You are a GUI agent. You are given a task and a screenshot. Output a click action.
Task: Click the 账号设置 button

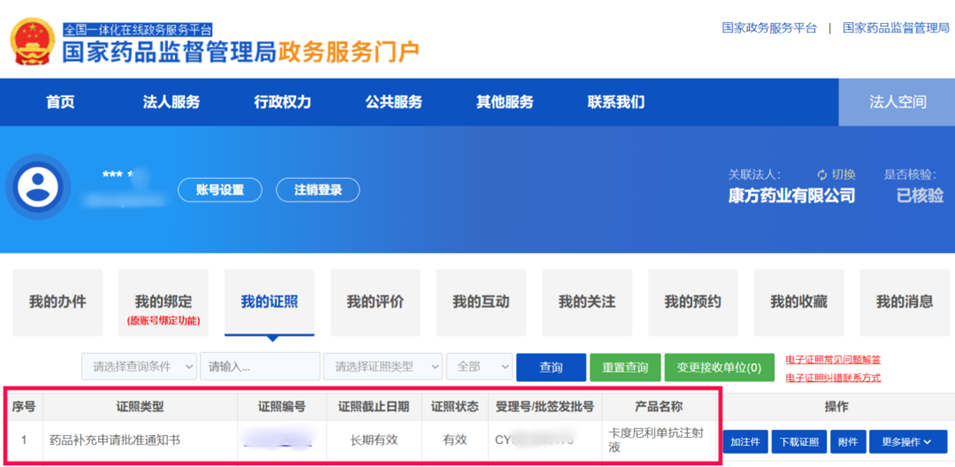219,190
